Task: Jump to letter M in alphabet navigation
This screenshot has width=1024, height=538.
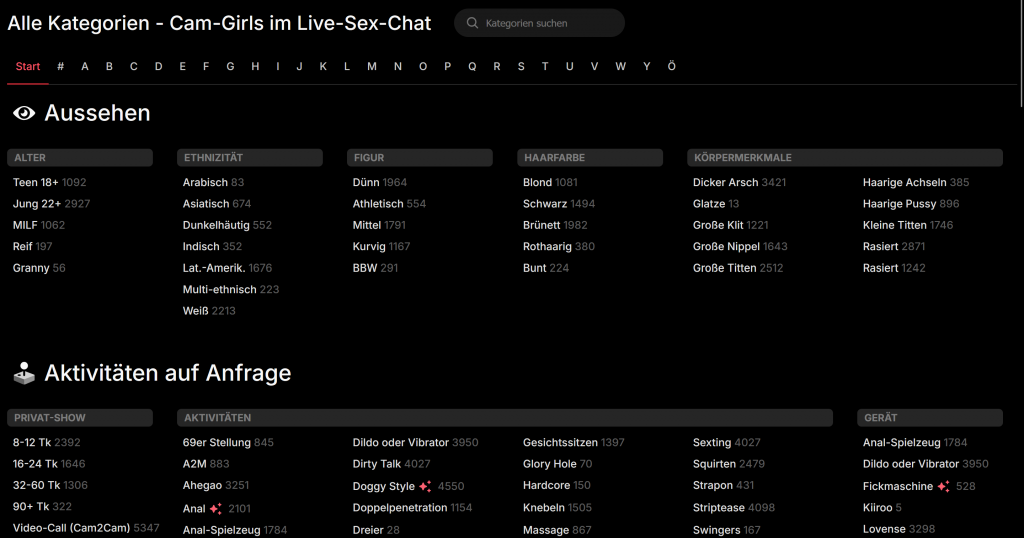Action: pyautogui.click(x=372, y=66)
